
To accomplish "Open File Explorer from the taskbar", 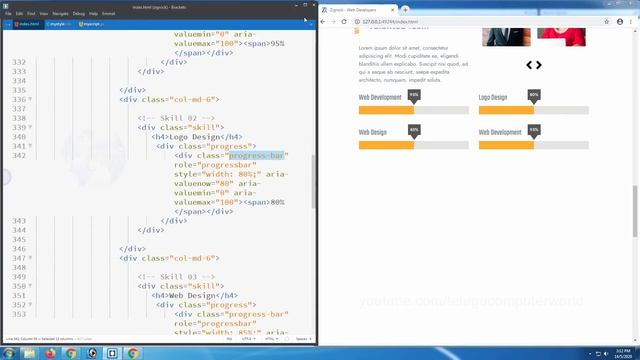I will click(29, 353).
